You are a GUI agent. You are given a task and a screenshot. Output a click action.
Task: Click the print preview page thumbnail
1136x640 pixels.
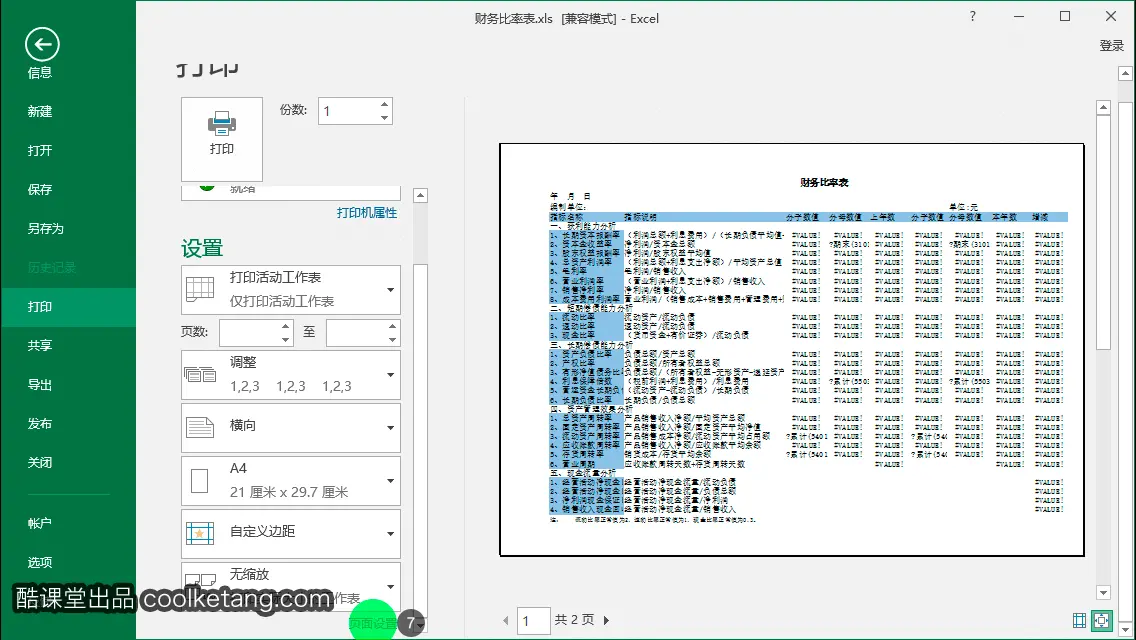(792, 349)
